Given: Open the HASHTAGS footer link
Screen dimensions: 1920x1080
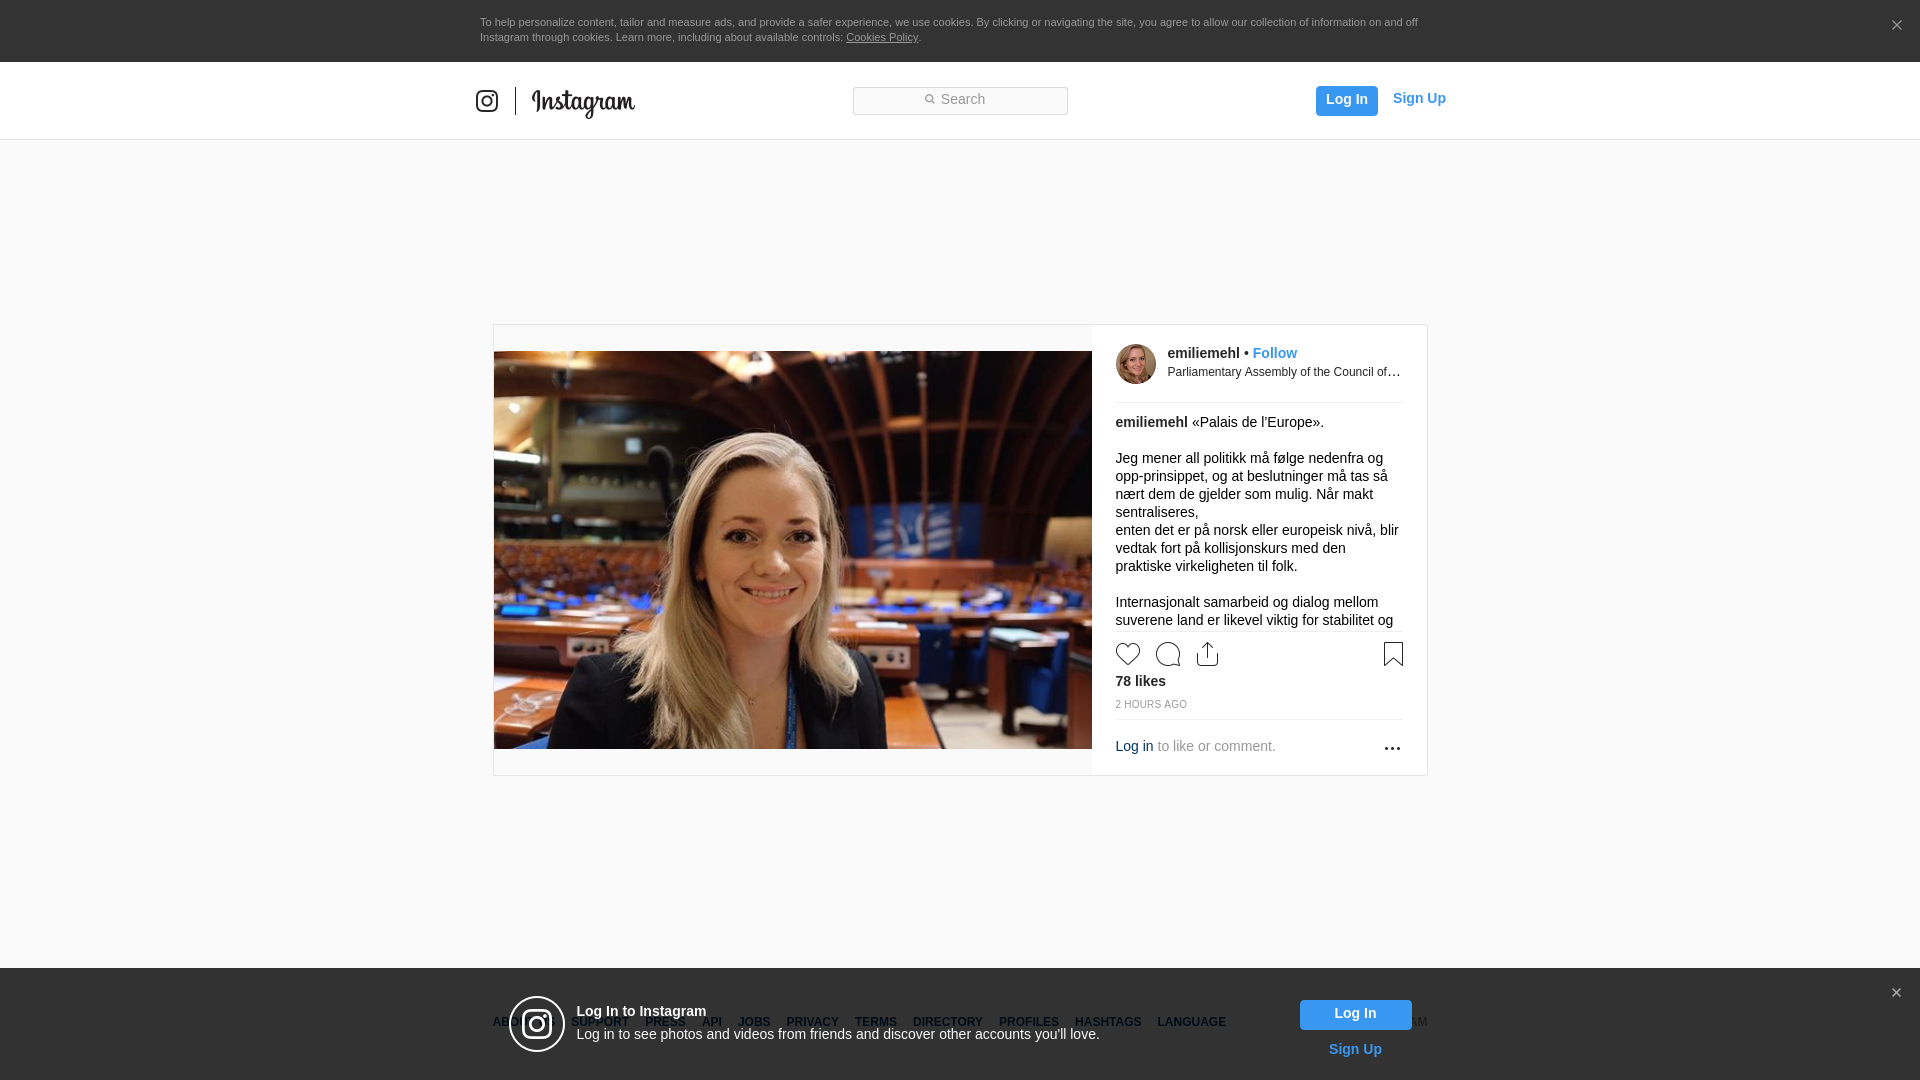Looking at the screenshot, I should tap(1107, 1022).
